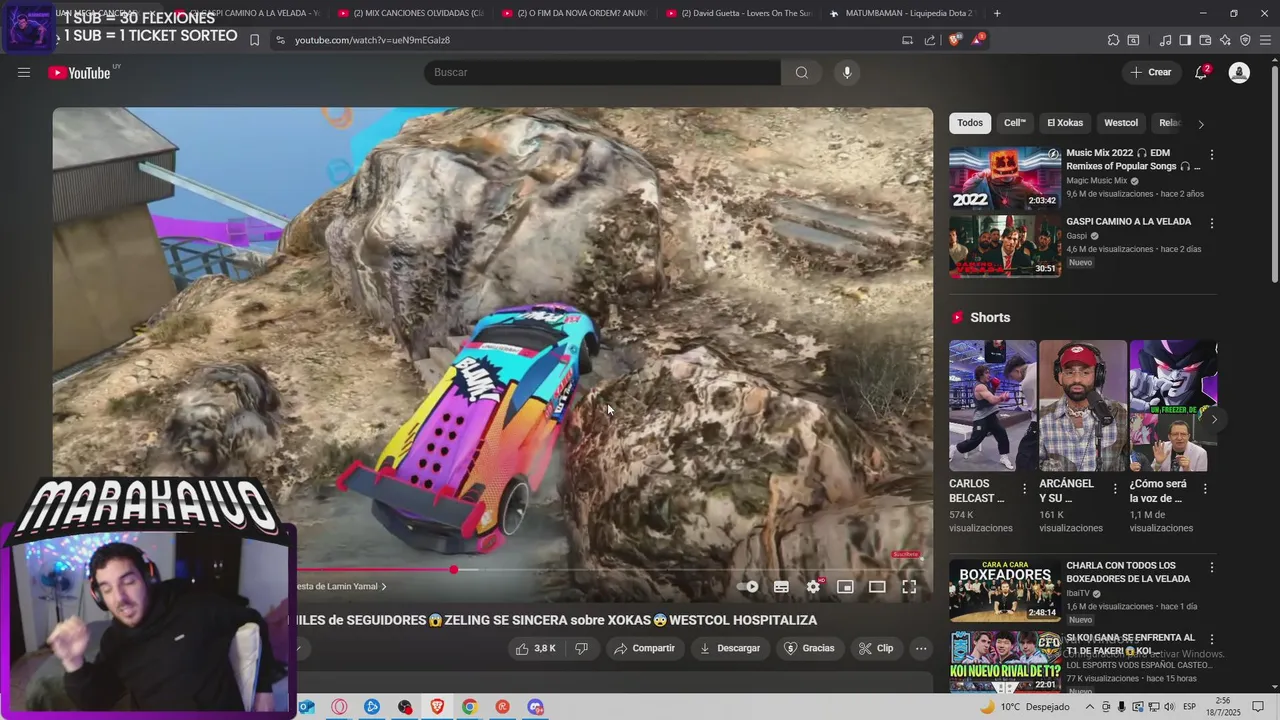Show more filter chips with right arrow

1201,124
